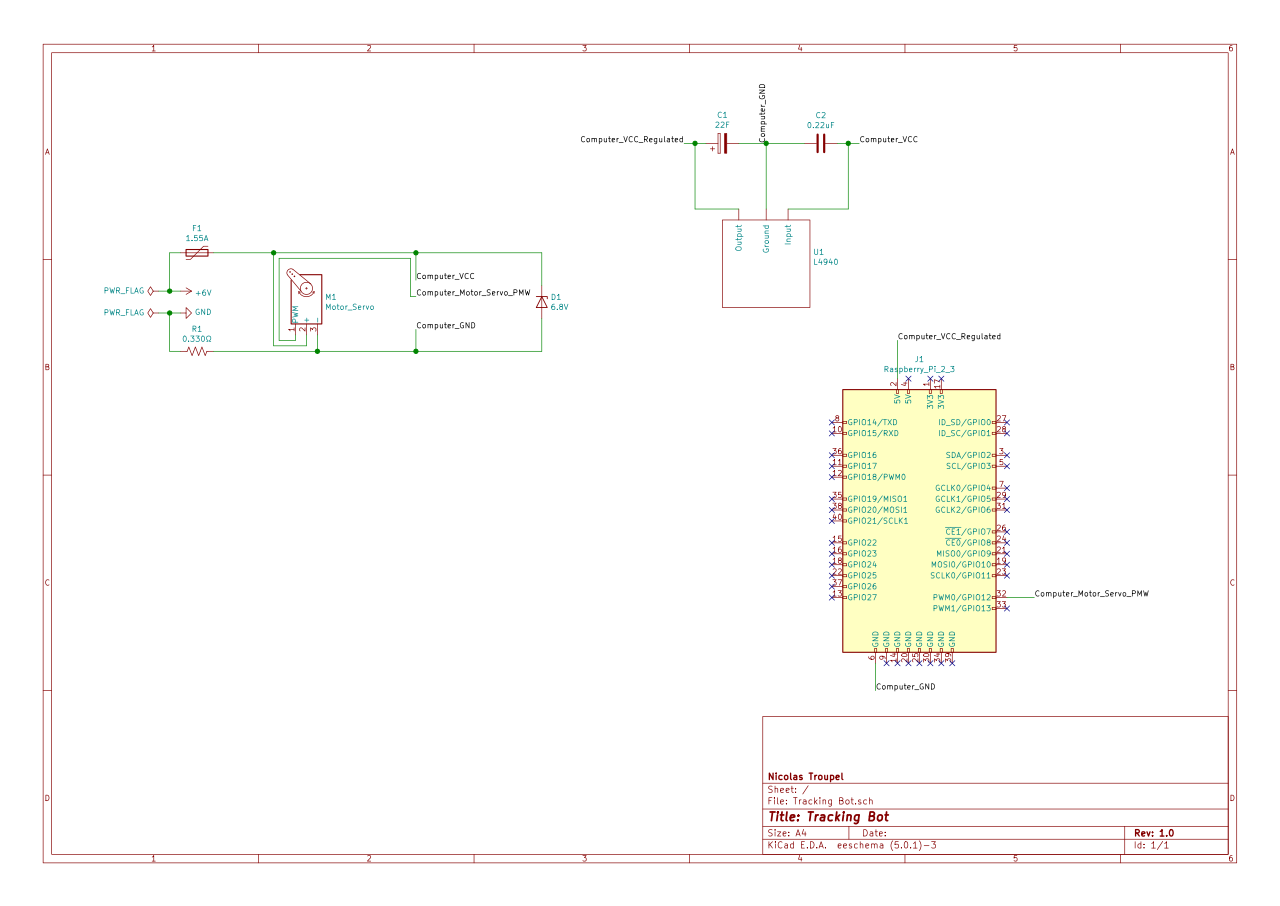Screen dimensions: 1280x906
Task: Click Computer_GND label above the R1 wire
Action: [446, 326]
